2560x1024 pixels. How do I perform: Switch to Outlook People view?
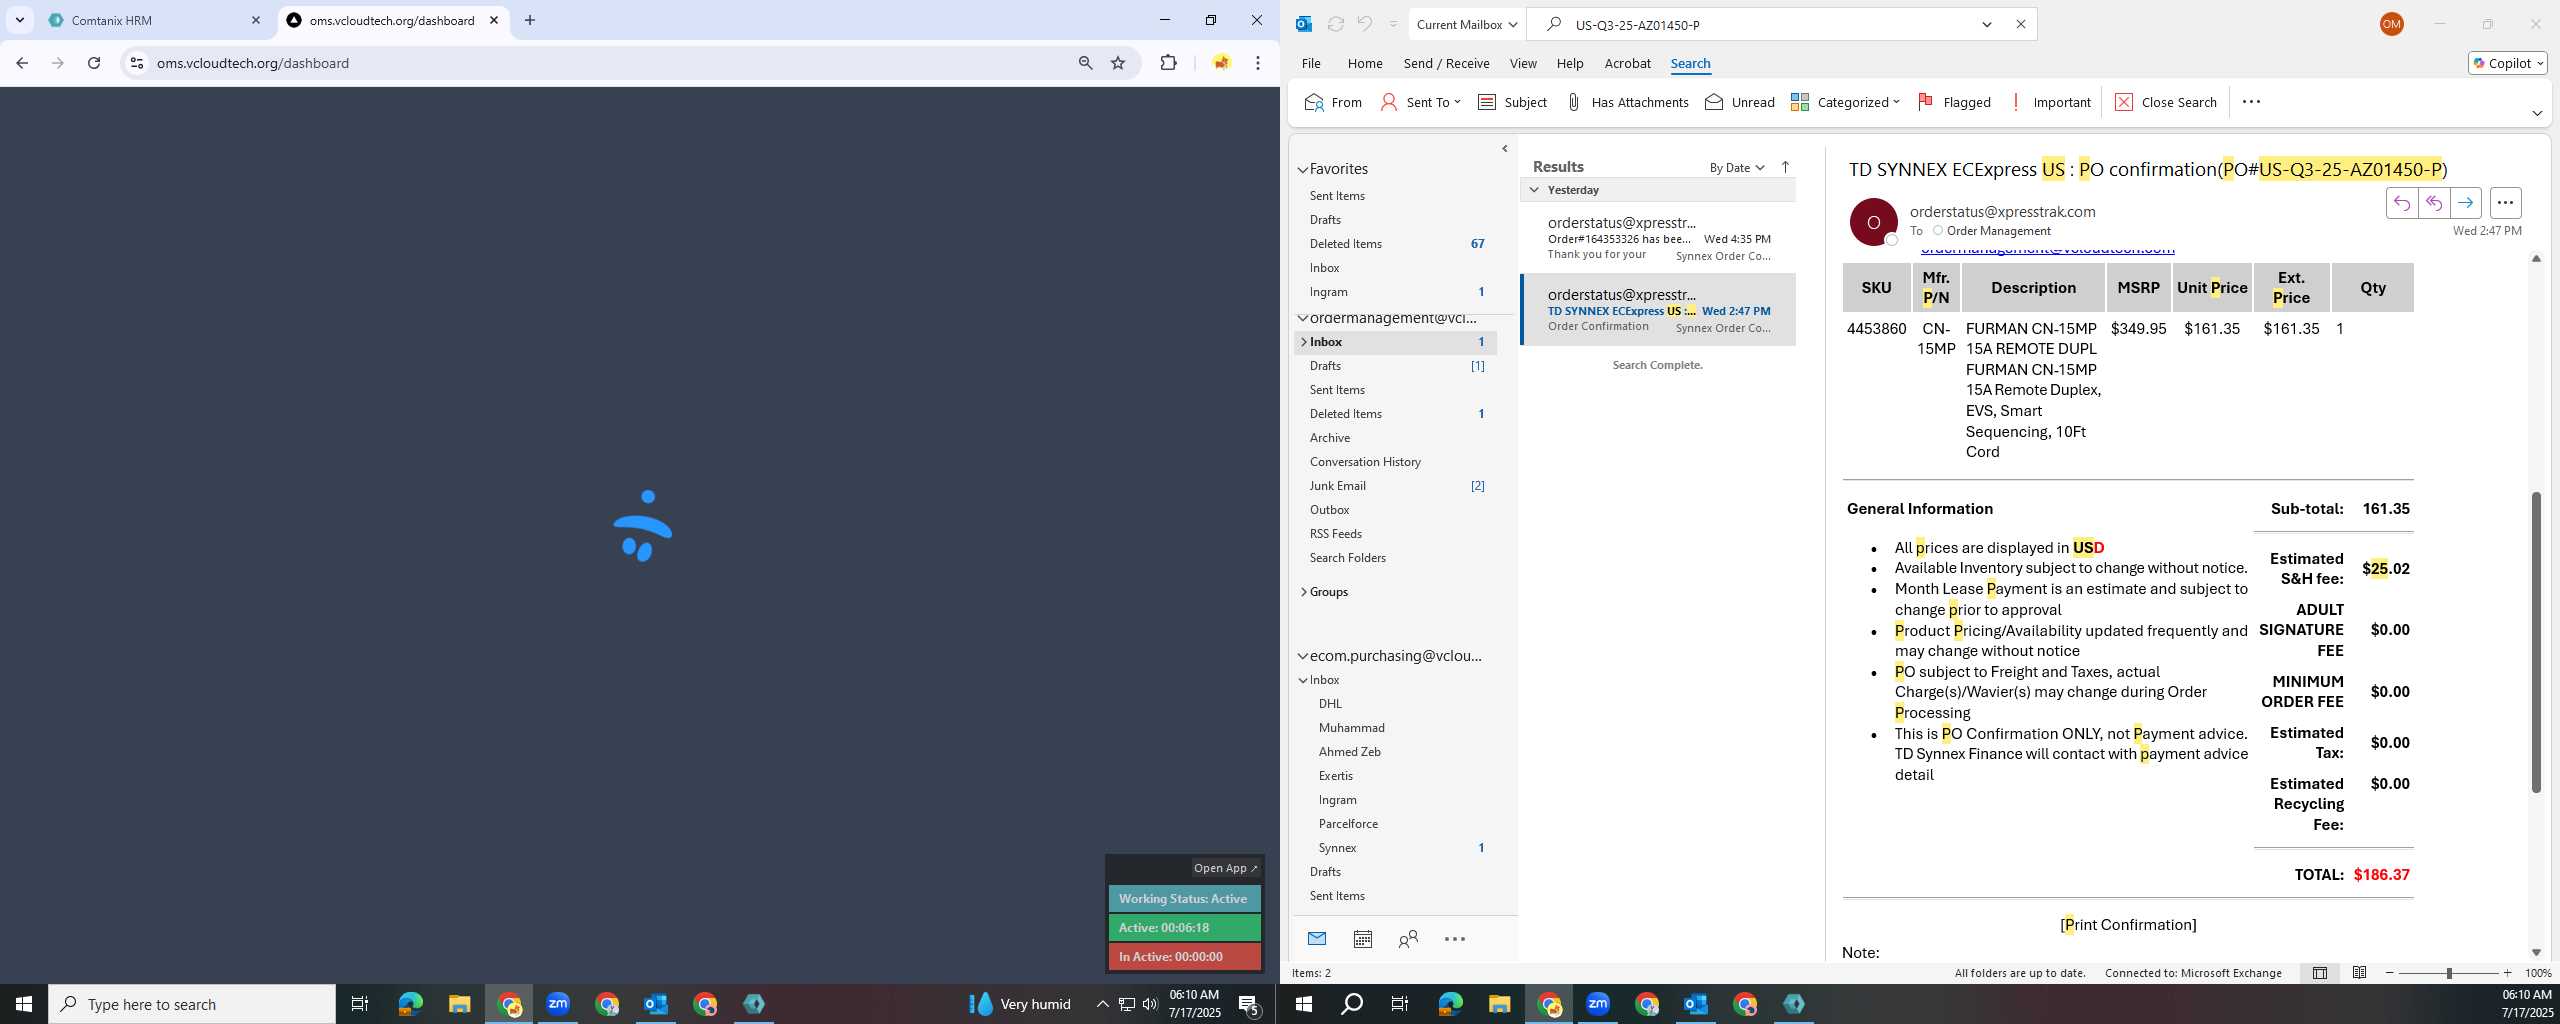click(x=1408, y=938)
